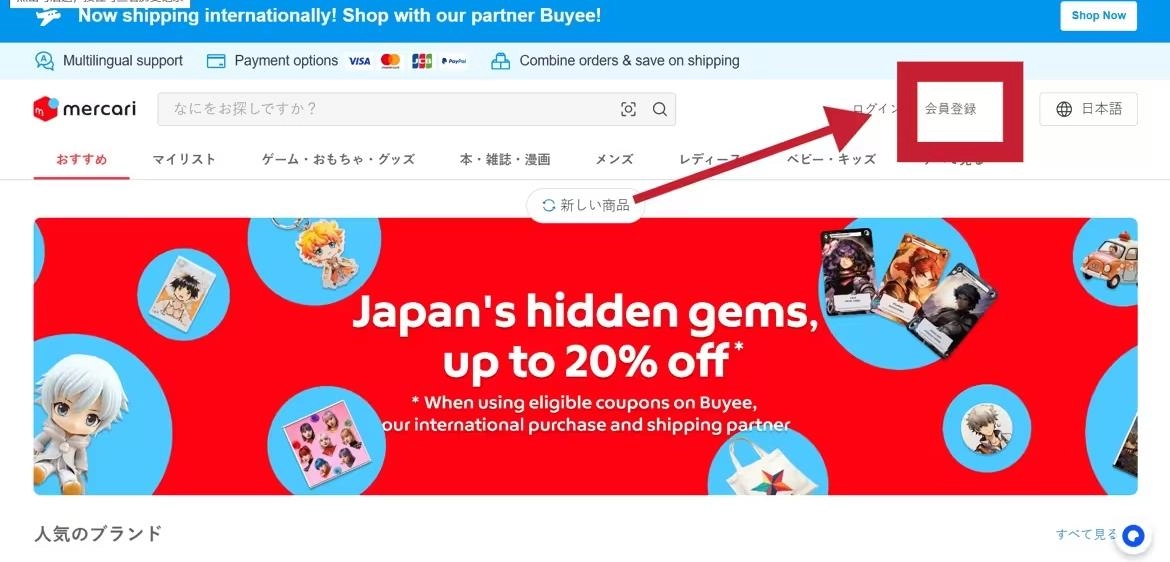Click the refresh icon in 新しい商品

[548, 205]
